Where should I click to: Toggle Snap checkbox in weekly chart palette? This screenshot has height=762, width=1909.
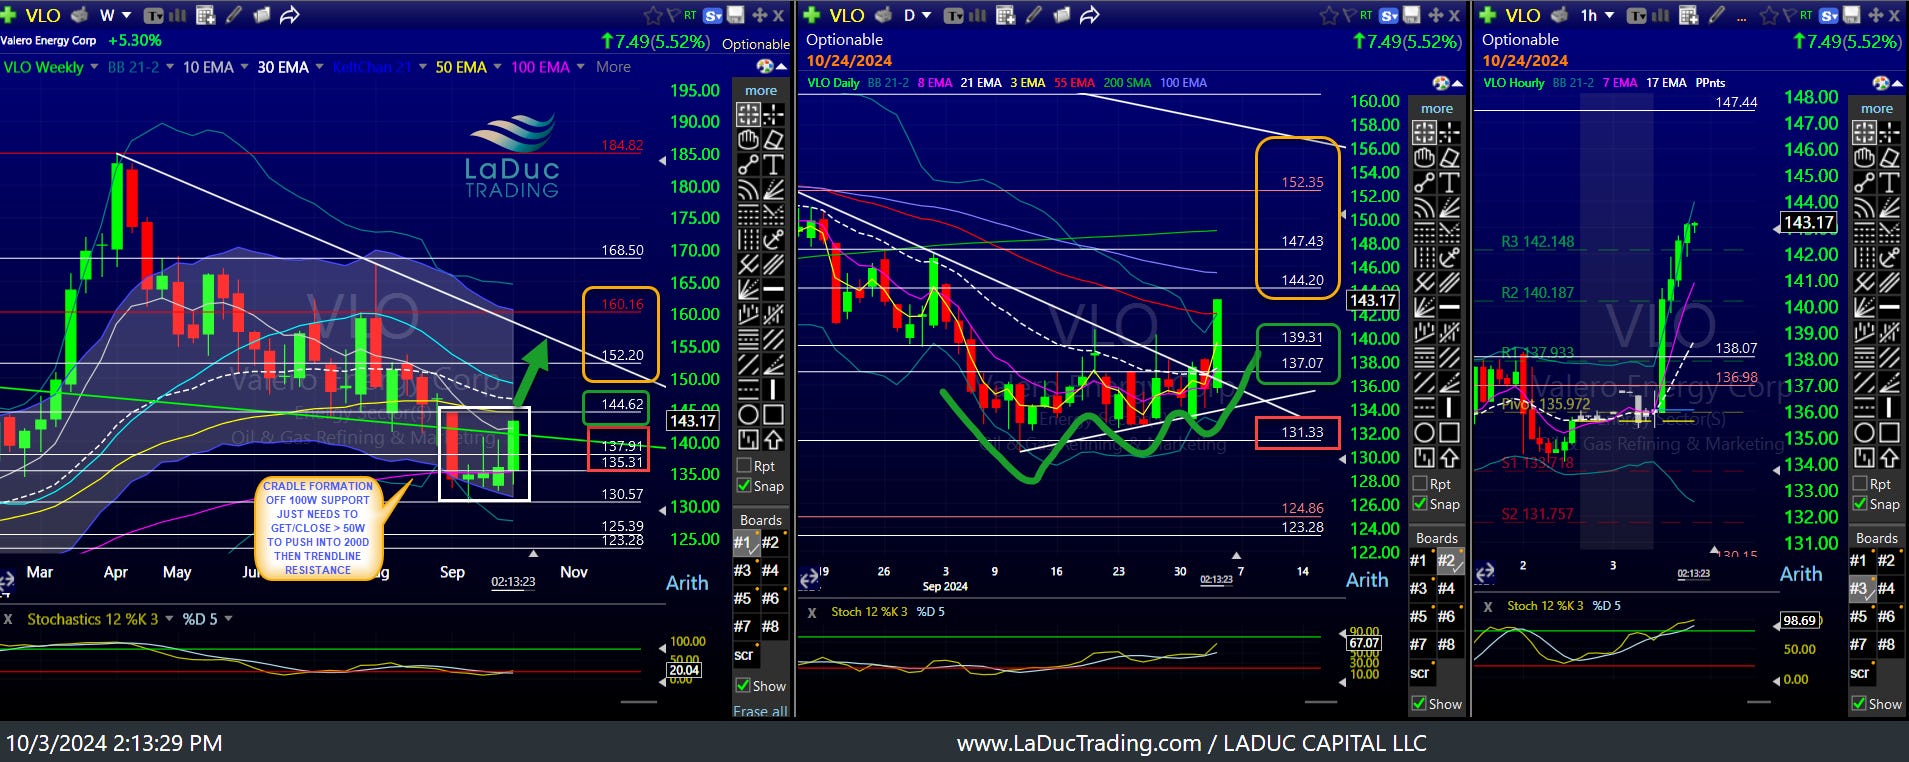tap(744, 486)
